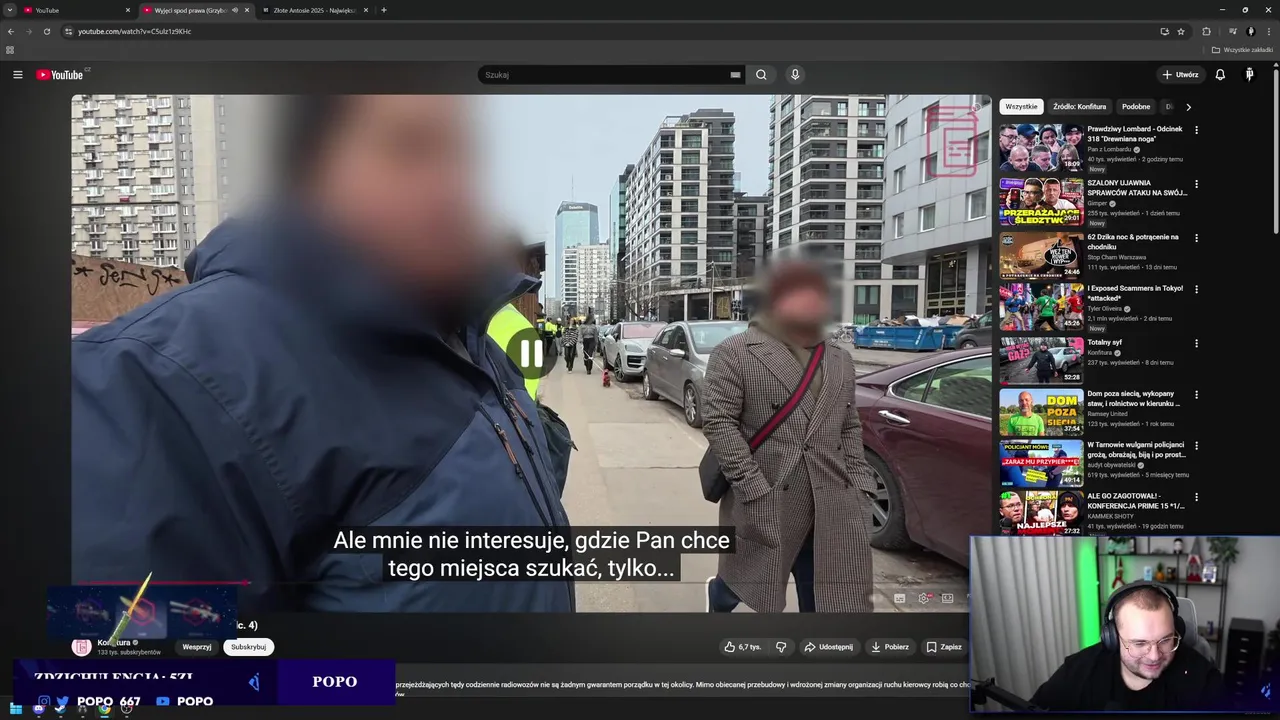Click the keyboard icon in search box

coord(735,75)
